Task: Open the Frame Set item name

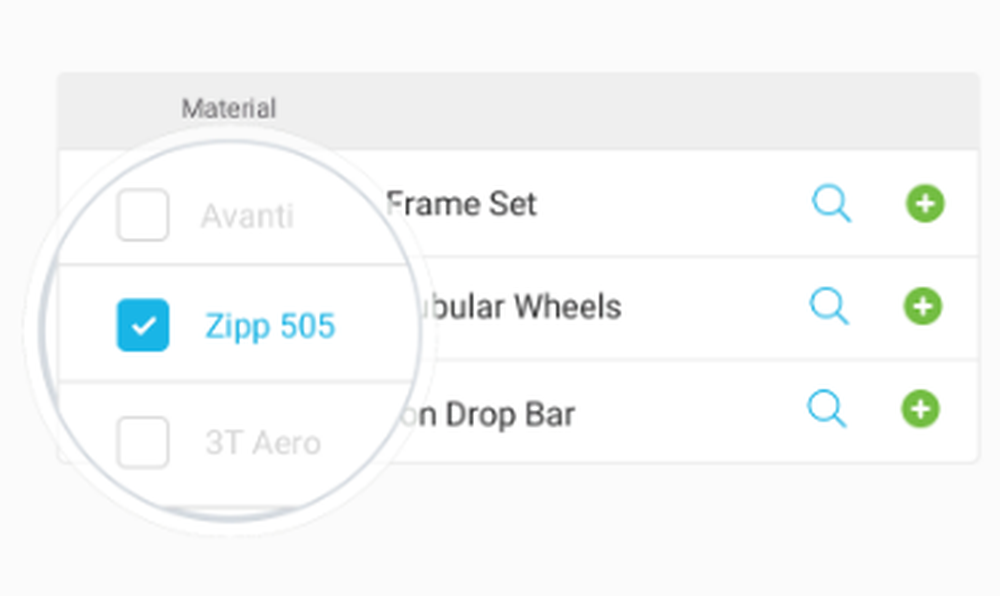Action: 462,204
